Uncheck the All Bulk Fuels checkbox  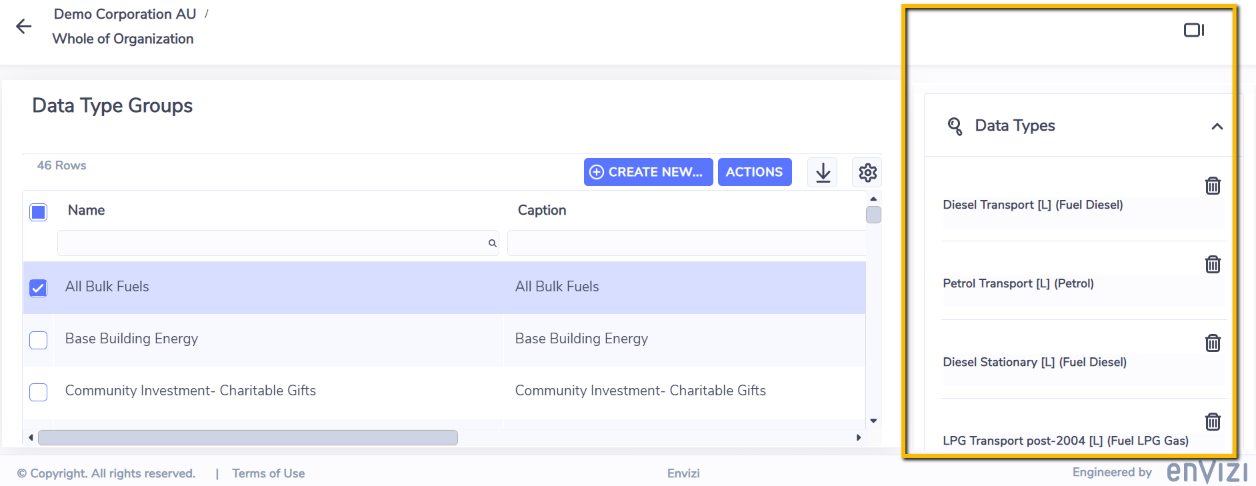[38, 288]
